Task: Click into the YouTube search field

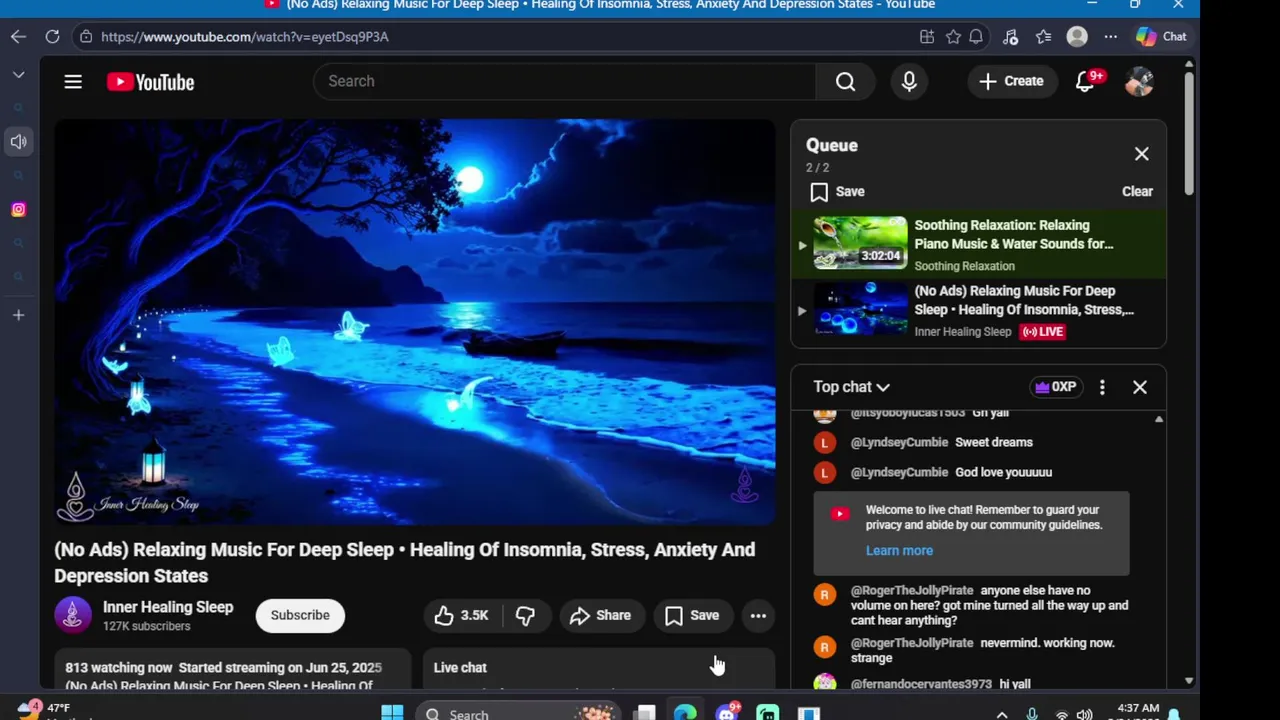Action: [564, 81]
